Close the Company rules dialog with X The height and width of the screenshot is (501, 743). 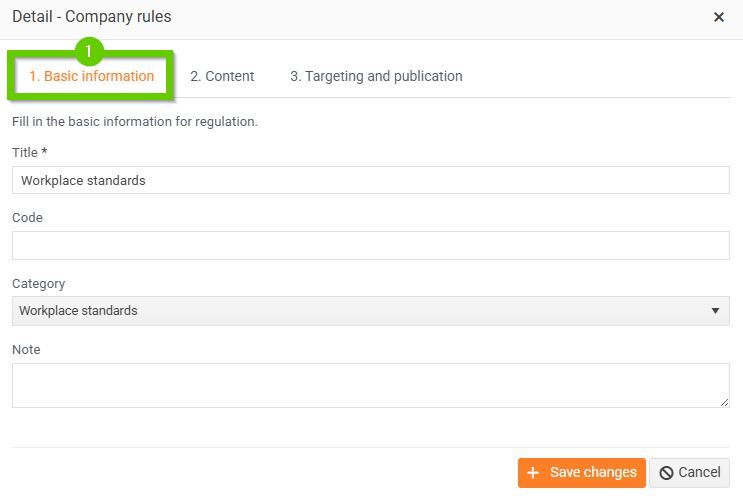(x=718, y=17)
